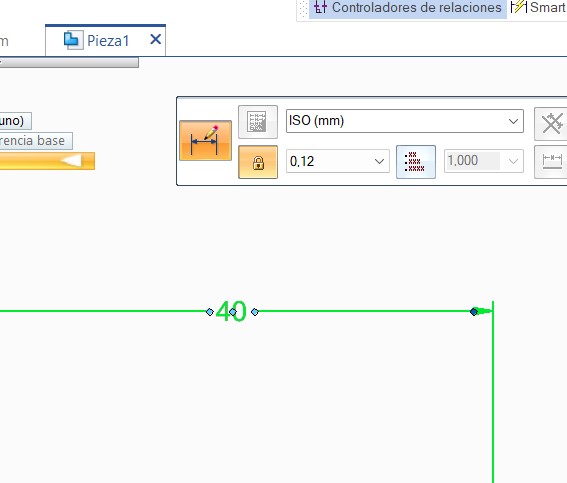Select the 40 dimension value
This screenshot has height=483, width=567.
[231, 311]
